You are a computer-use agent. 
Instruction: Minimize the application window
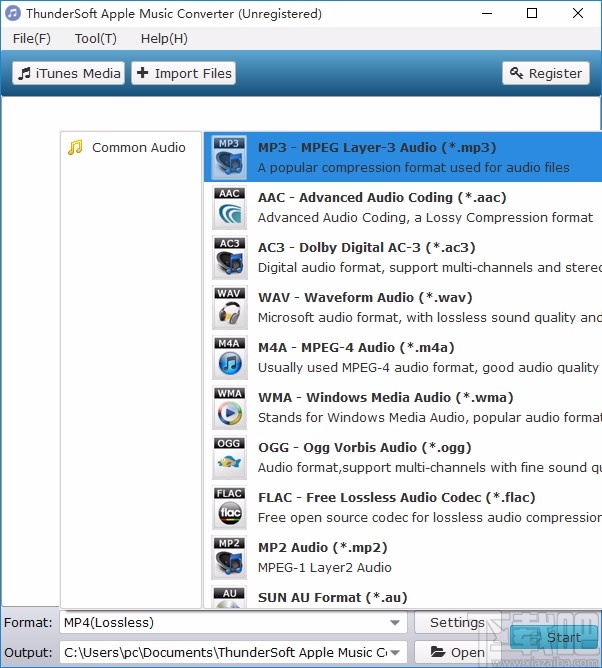point(487,13)
